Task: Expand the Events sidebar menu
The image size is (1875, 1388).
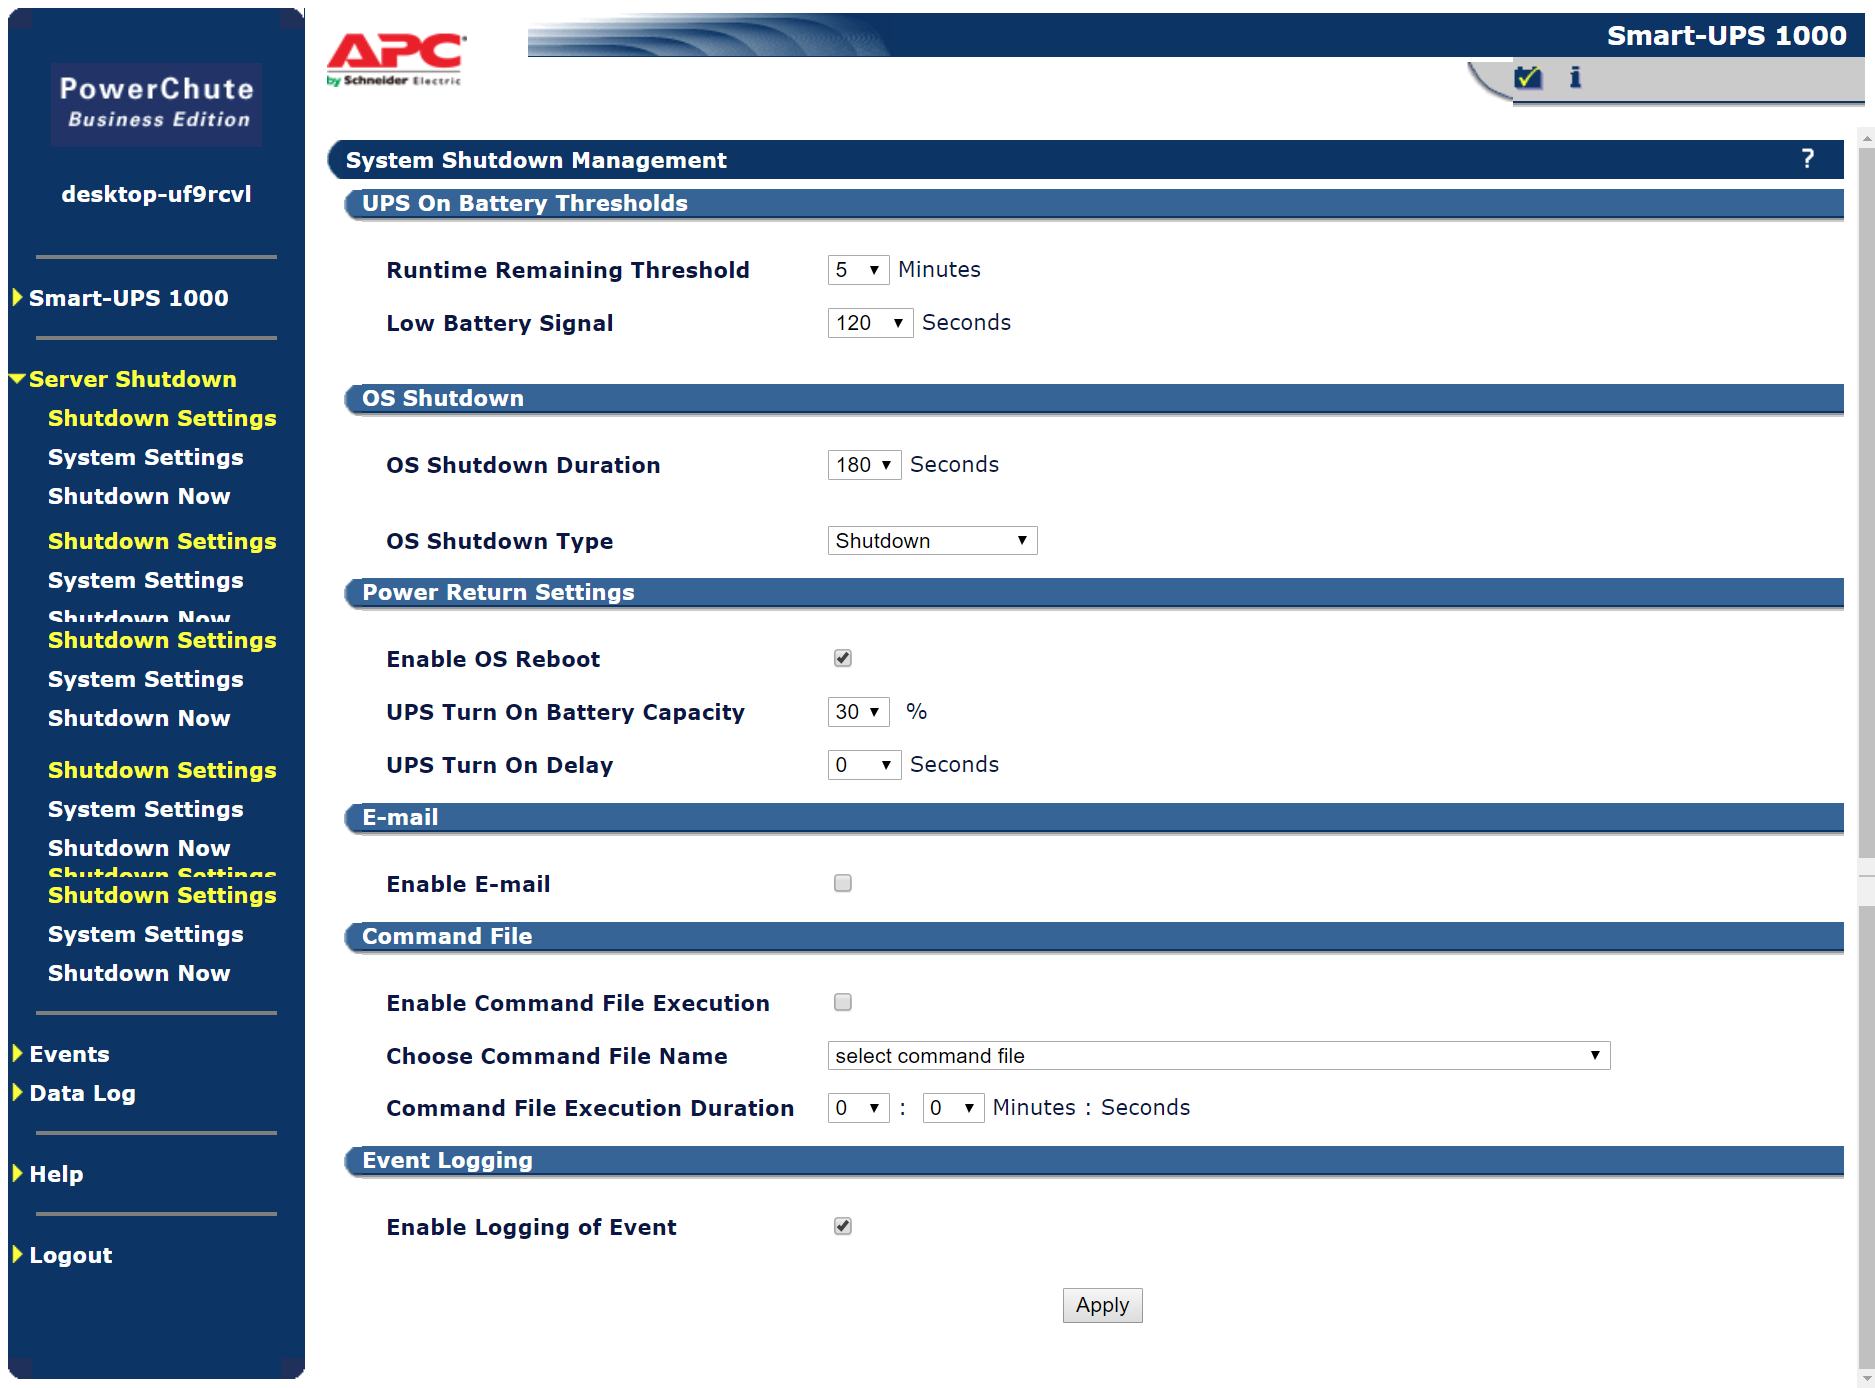Action: (60, 1054)
